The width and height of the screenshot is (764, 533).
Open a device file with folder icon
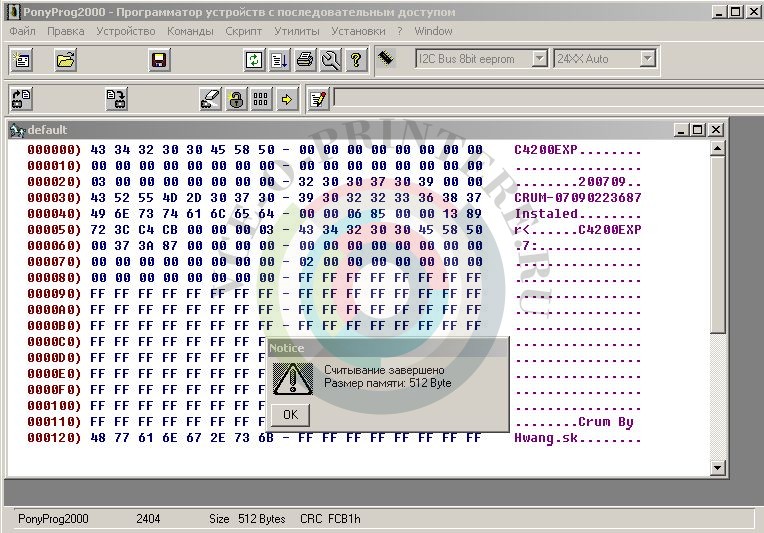tap(65, 60)
